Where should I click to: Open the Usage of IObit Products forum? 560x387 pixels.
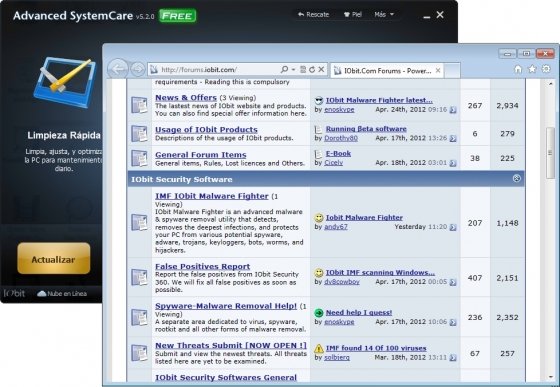[x=206, y=130]
